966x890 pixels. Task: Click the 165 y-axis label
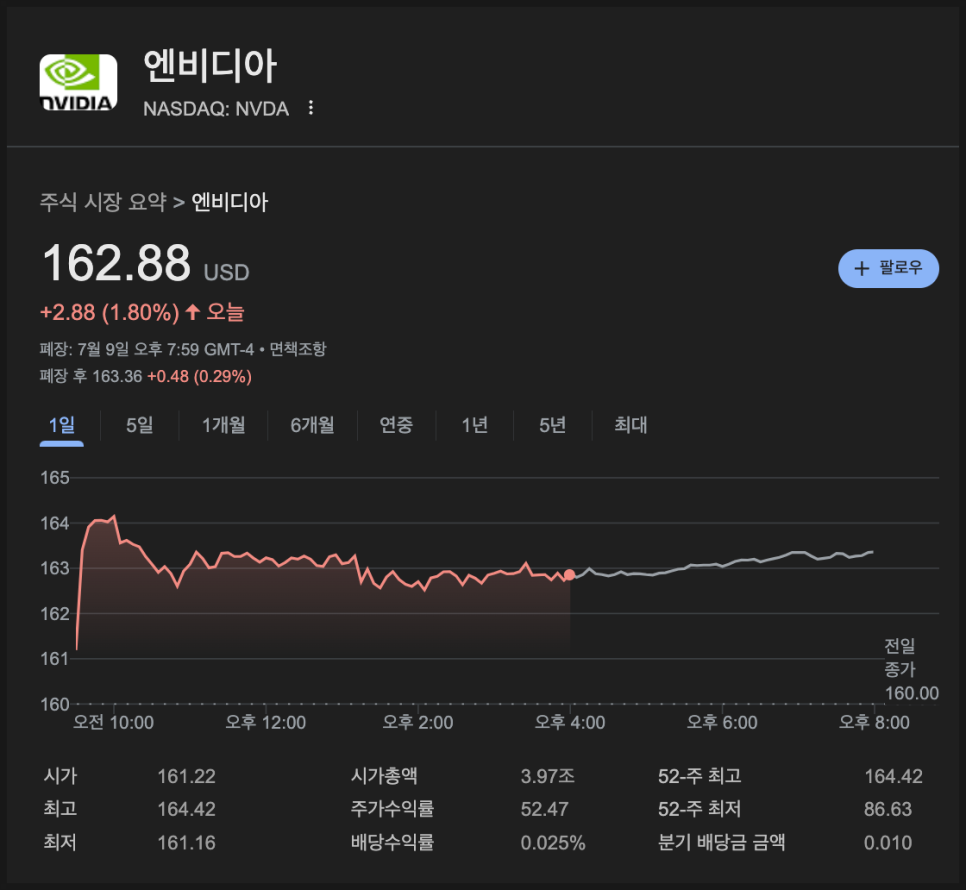coord(55,477)
